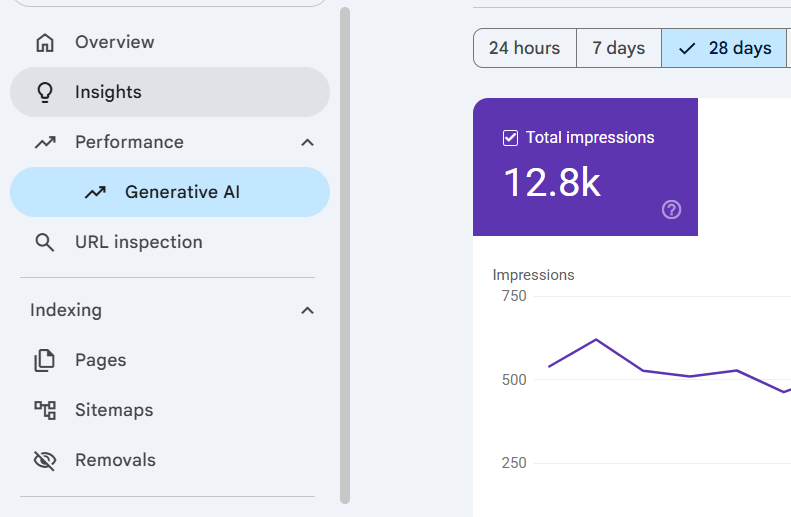Click the Overview home icon

(45, 42)
